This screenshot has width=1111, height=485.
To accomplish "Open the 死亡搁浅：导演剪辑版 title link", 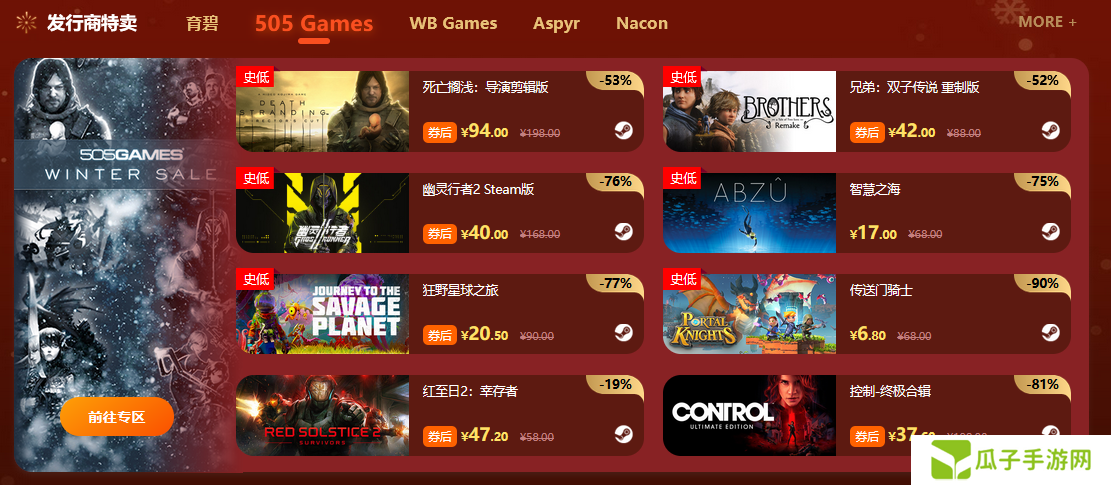I will click(485, 88).
